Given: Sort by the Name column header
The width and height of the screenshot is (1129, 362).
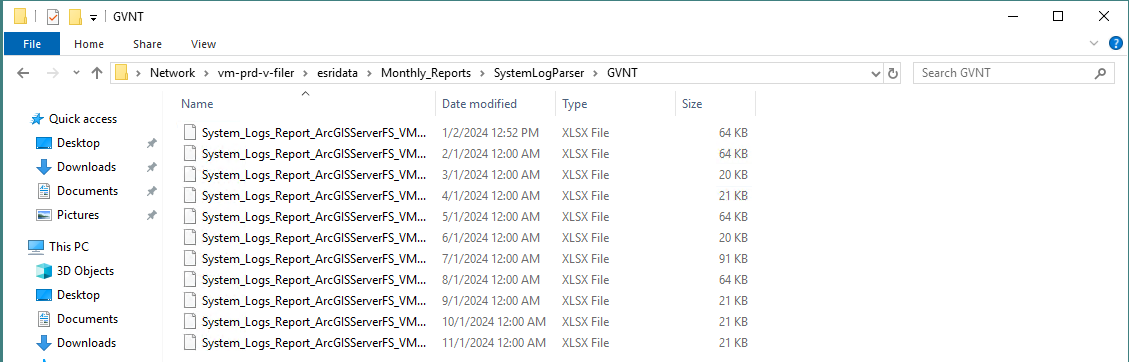Looking at the screenshot, I should coord(305,104).
